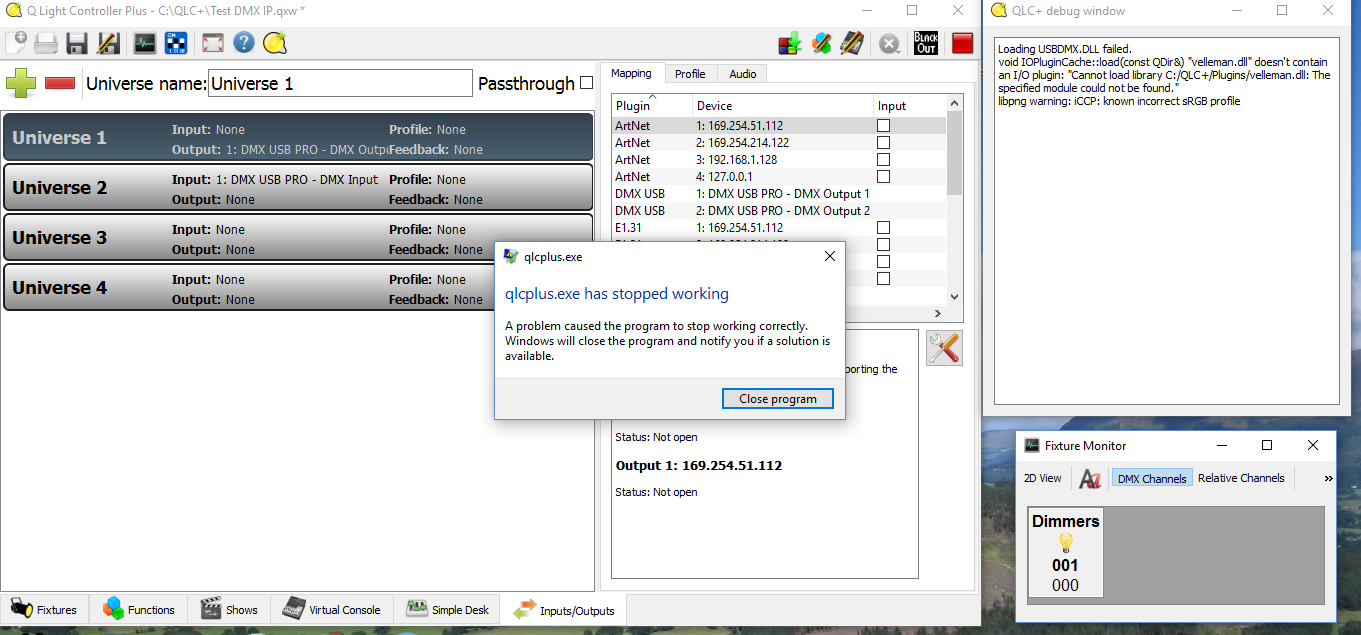Open a workspace file from toolbar
Viewport: 1361px width, 635px height.
(x=46, y=43)
